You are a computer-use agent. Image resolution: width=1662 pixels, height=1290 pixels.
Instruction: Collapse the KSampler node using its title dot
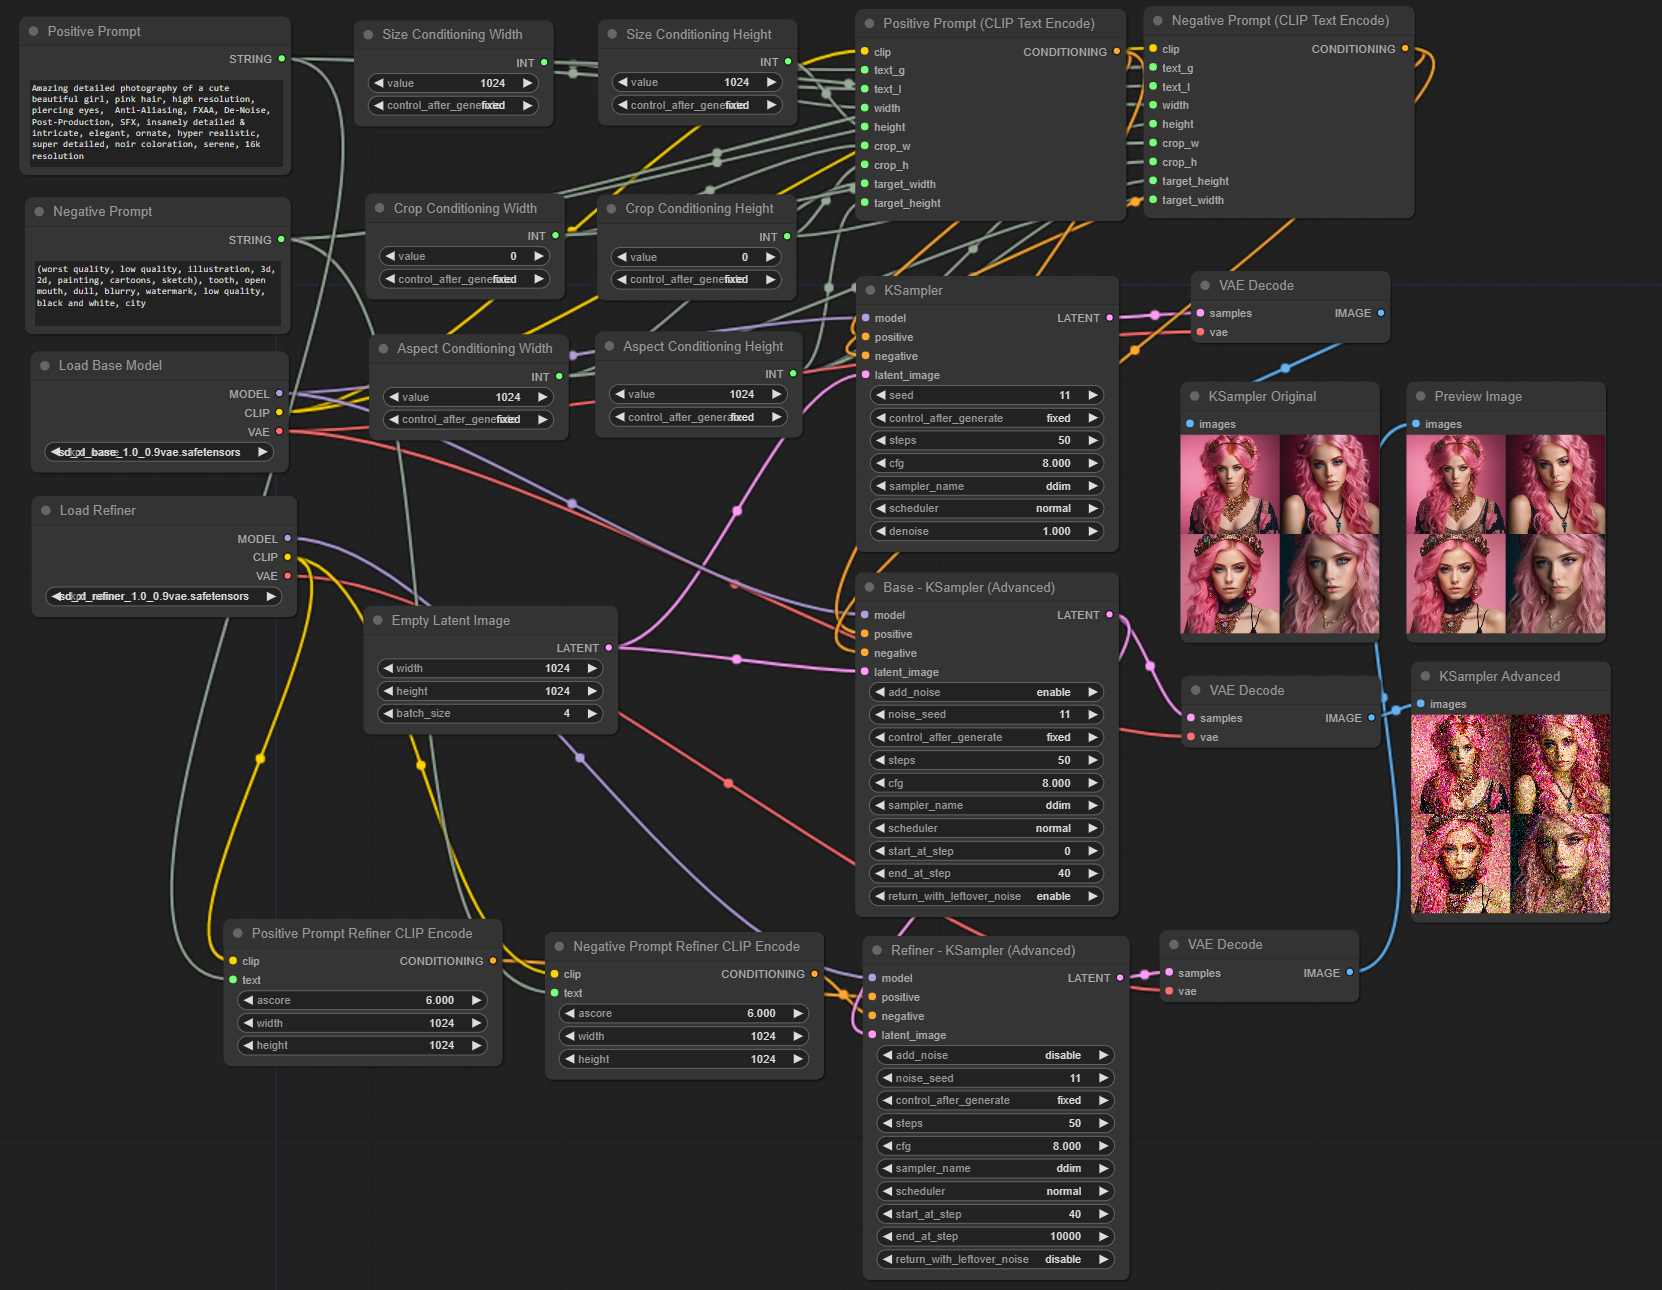870,290
